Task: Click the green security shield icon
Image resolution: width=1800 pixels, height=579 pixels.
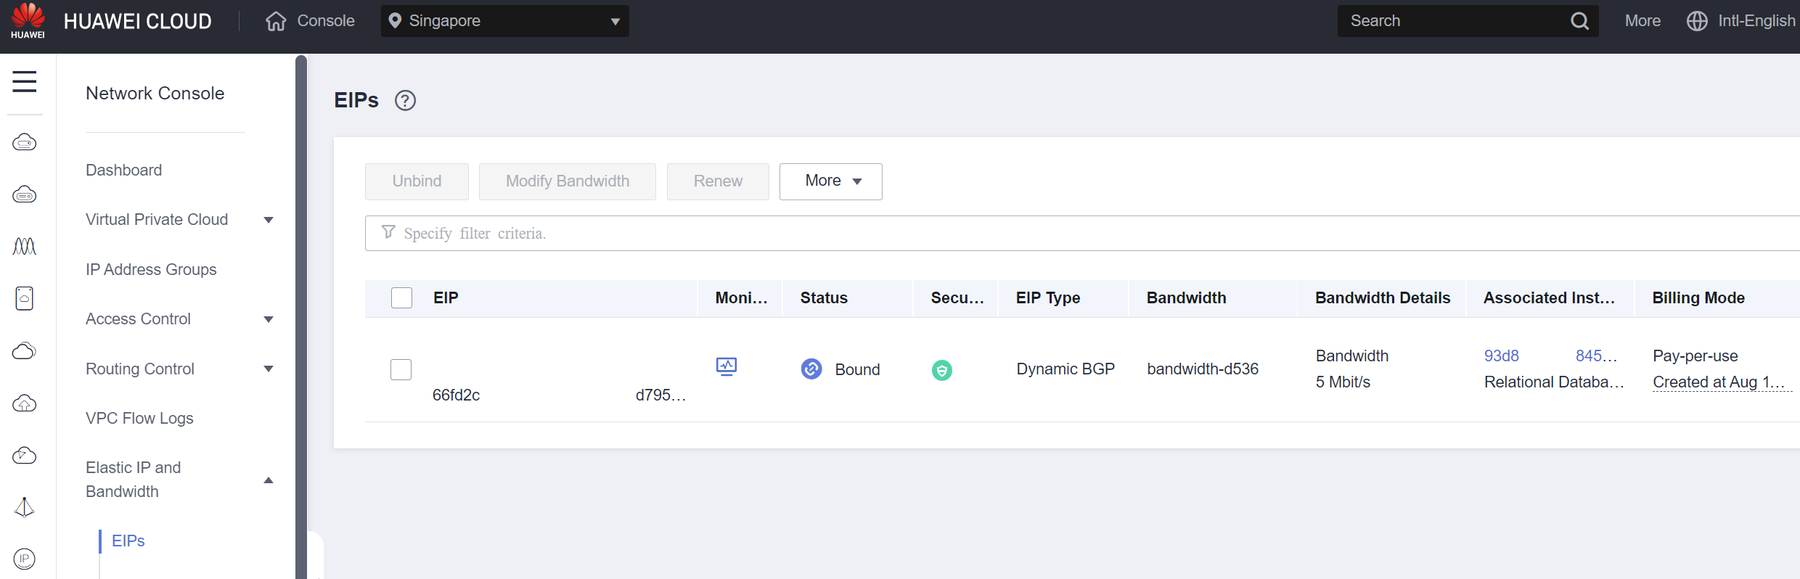Action: click(942, 370)
